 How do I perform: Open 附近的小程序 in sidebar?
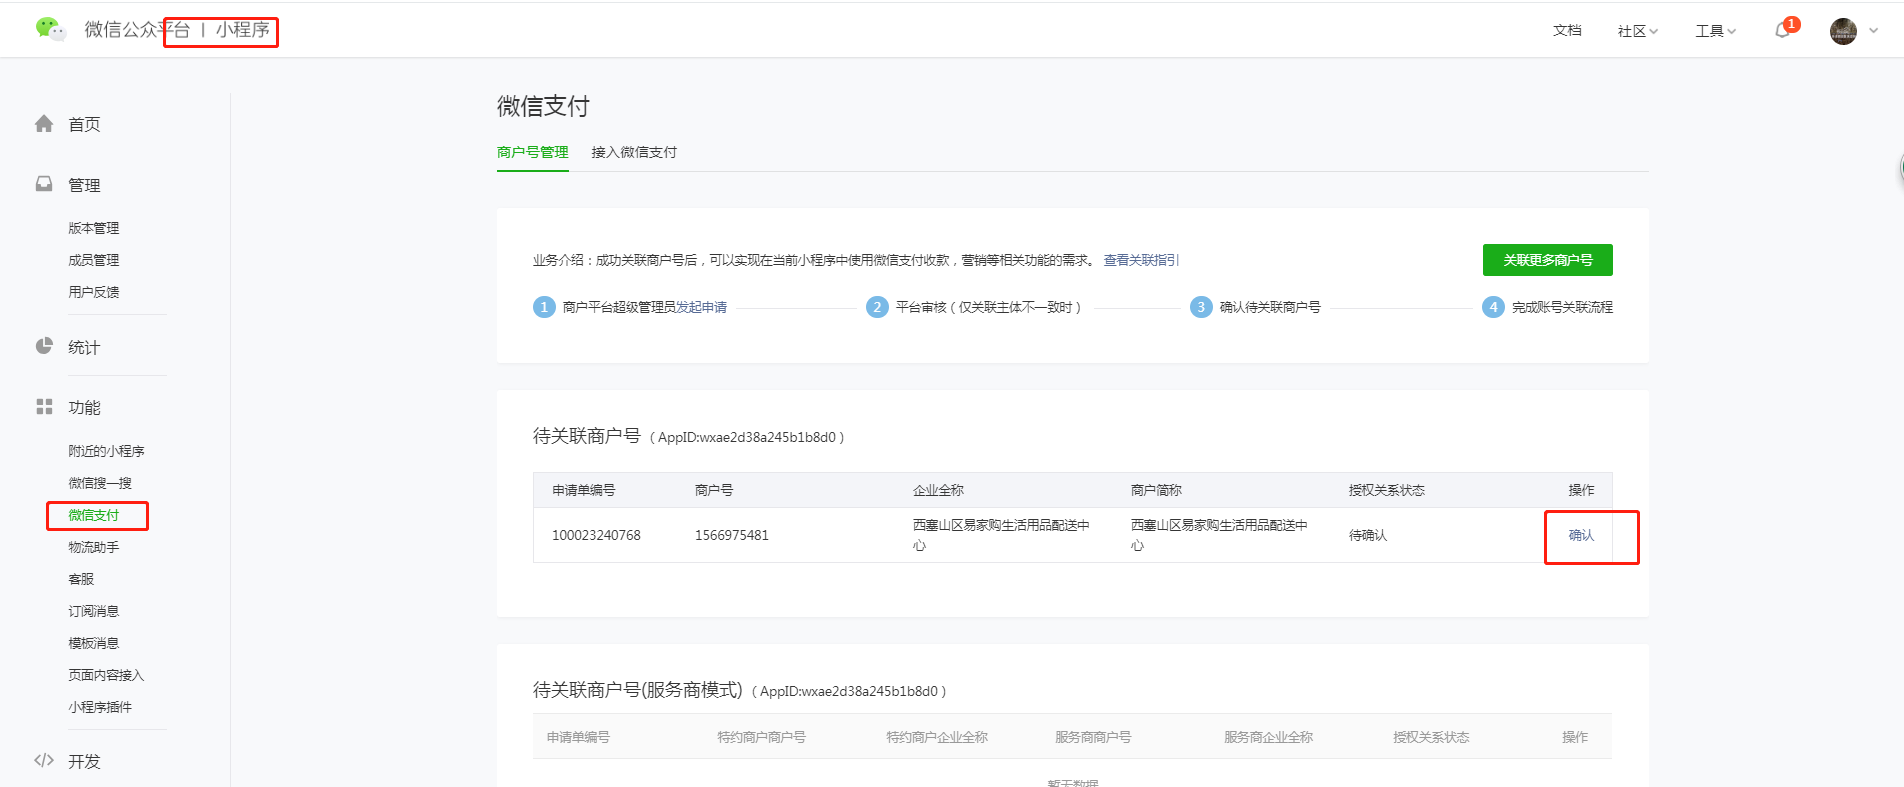[x=107, y=451]
